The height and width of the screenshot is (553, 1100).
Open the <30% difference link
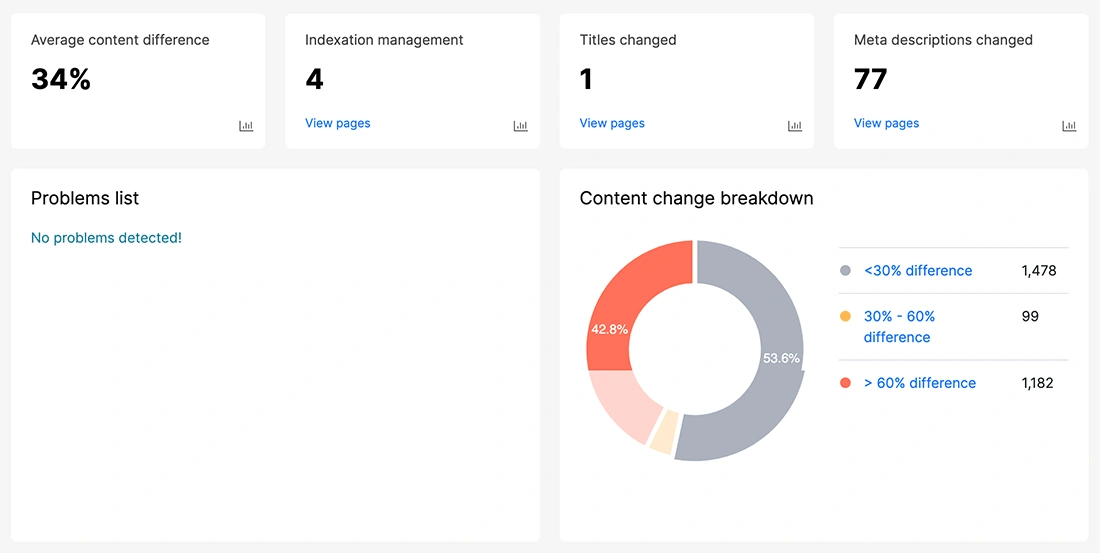click(x=917, y=271)
